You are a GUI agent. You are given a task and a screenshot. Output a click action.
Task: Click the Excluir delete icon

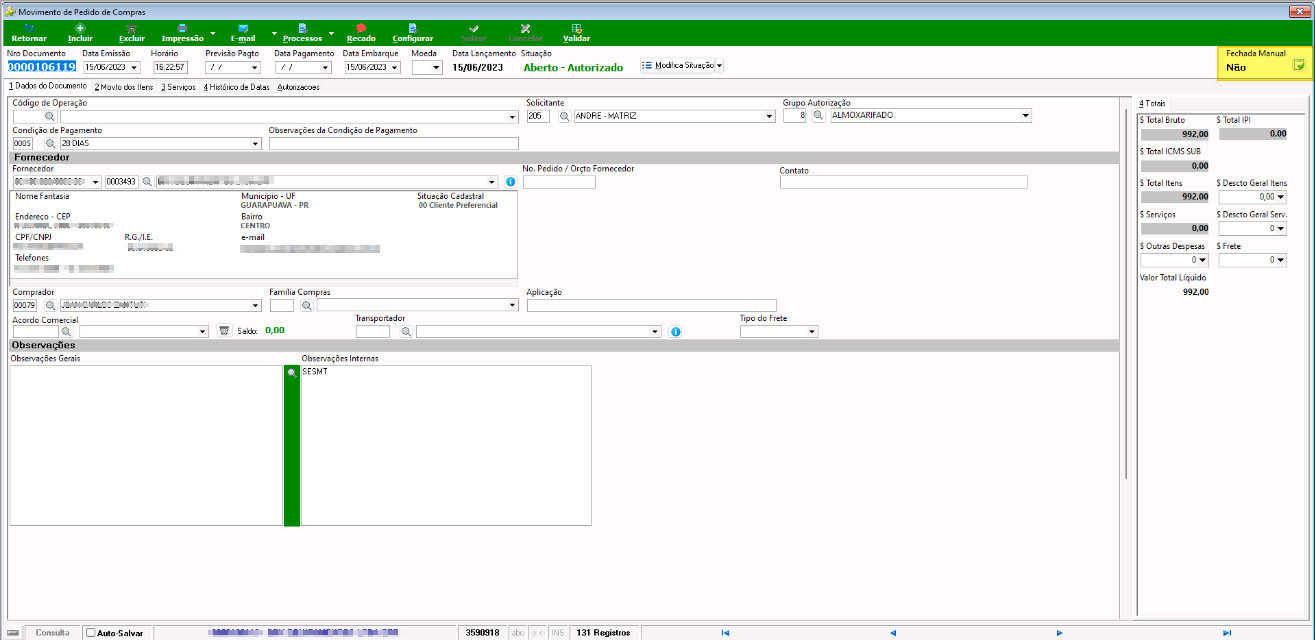[131, 33]
